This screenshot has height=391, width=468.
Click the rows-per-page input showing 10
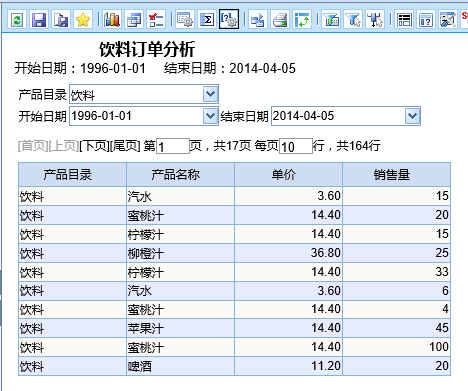[296, 146]
